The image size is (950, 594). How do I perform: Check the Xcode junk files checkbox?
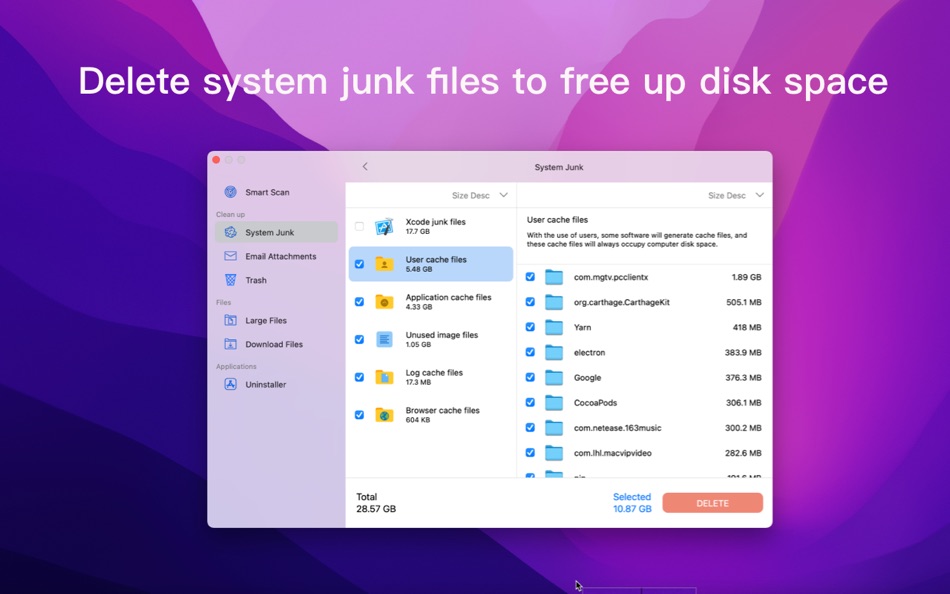point(359,226)
